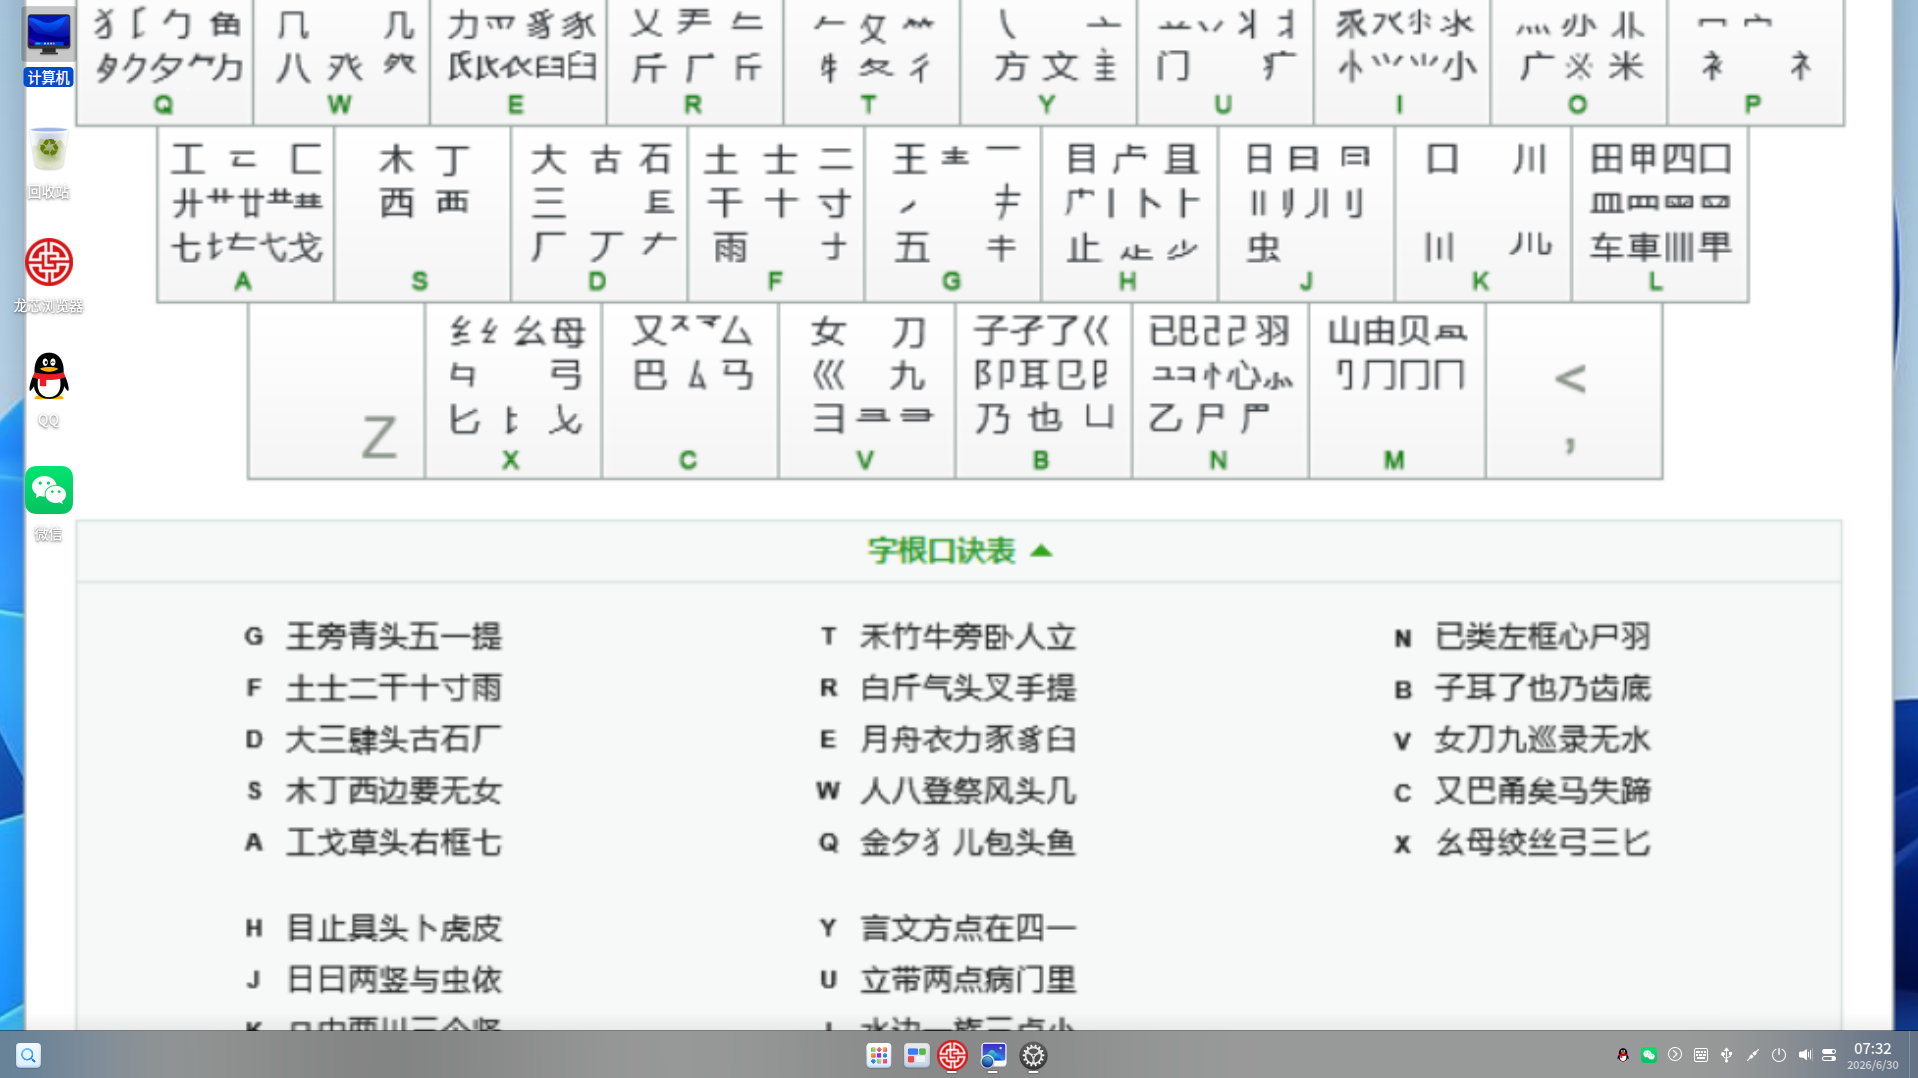Click the M key radical cell
1918x1078 pixels.
tap(1397, 391)
